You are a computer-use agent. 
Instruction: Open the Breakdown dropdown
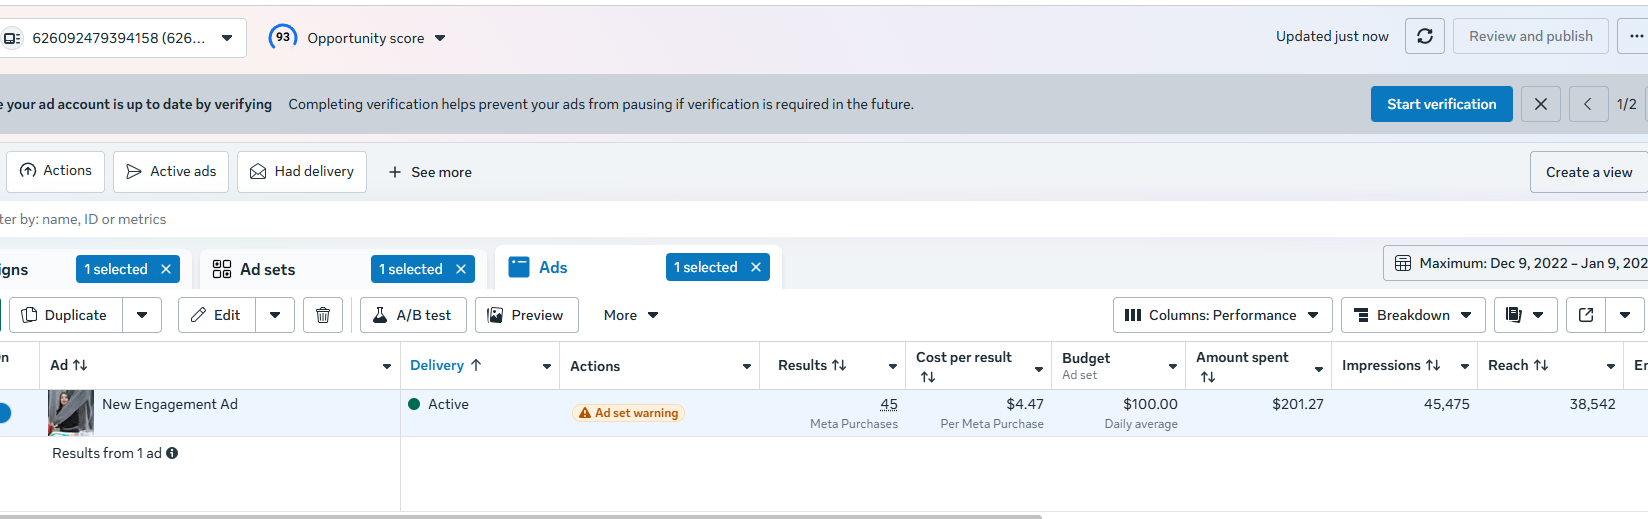click(x=1412, y=315)
